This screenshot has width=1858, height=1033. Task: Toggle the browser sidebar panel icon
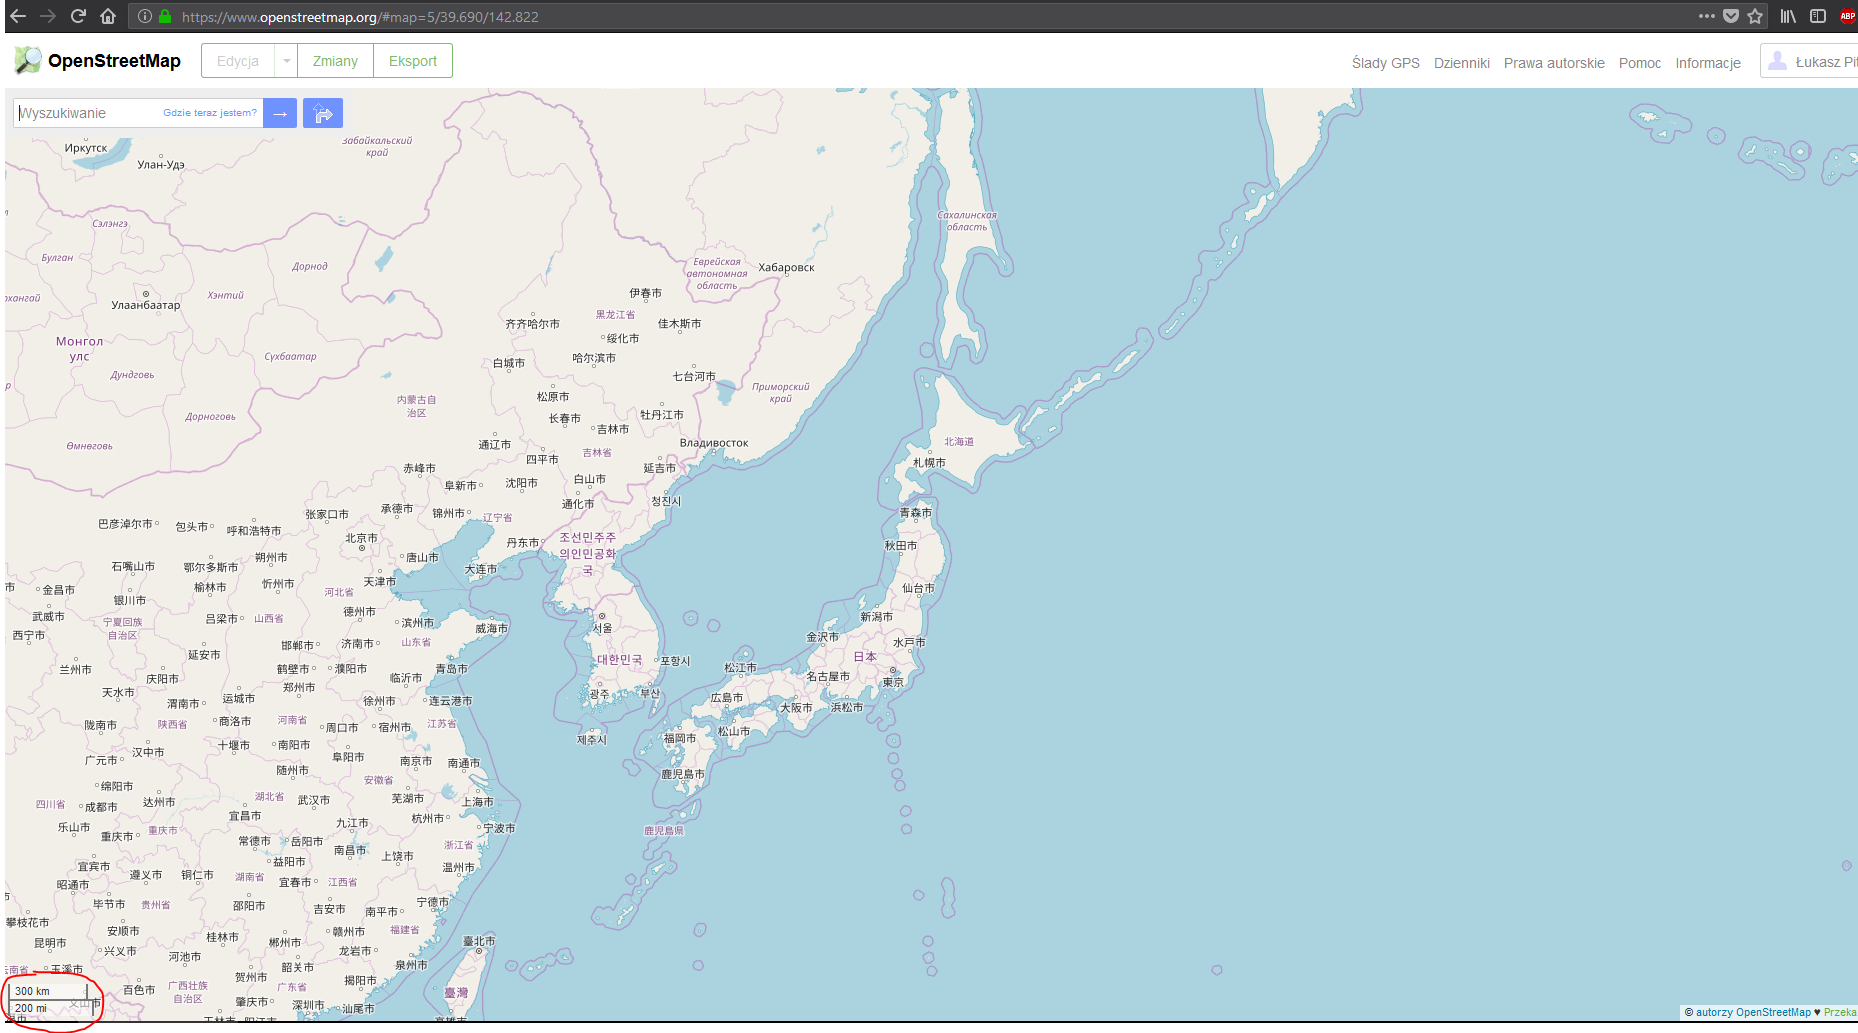(x=1818, y=15)
